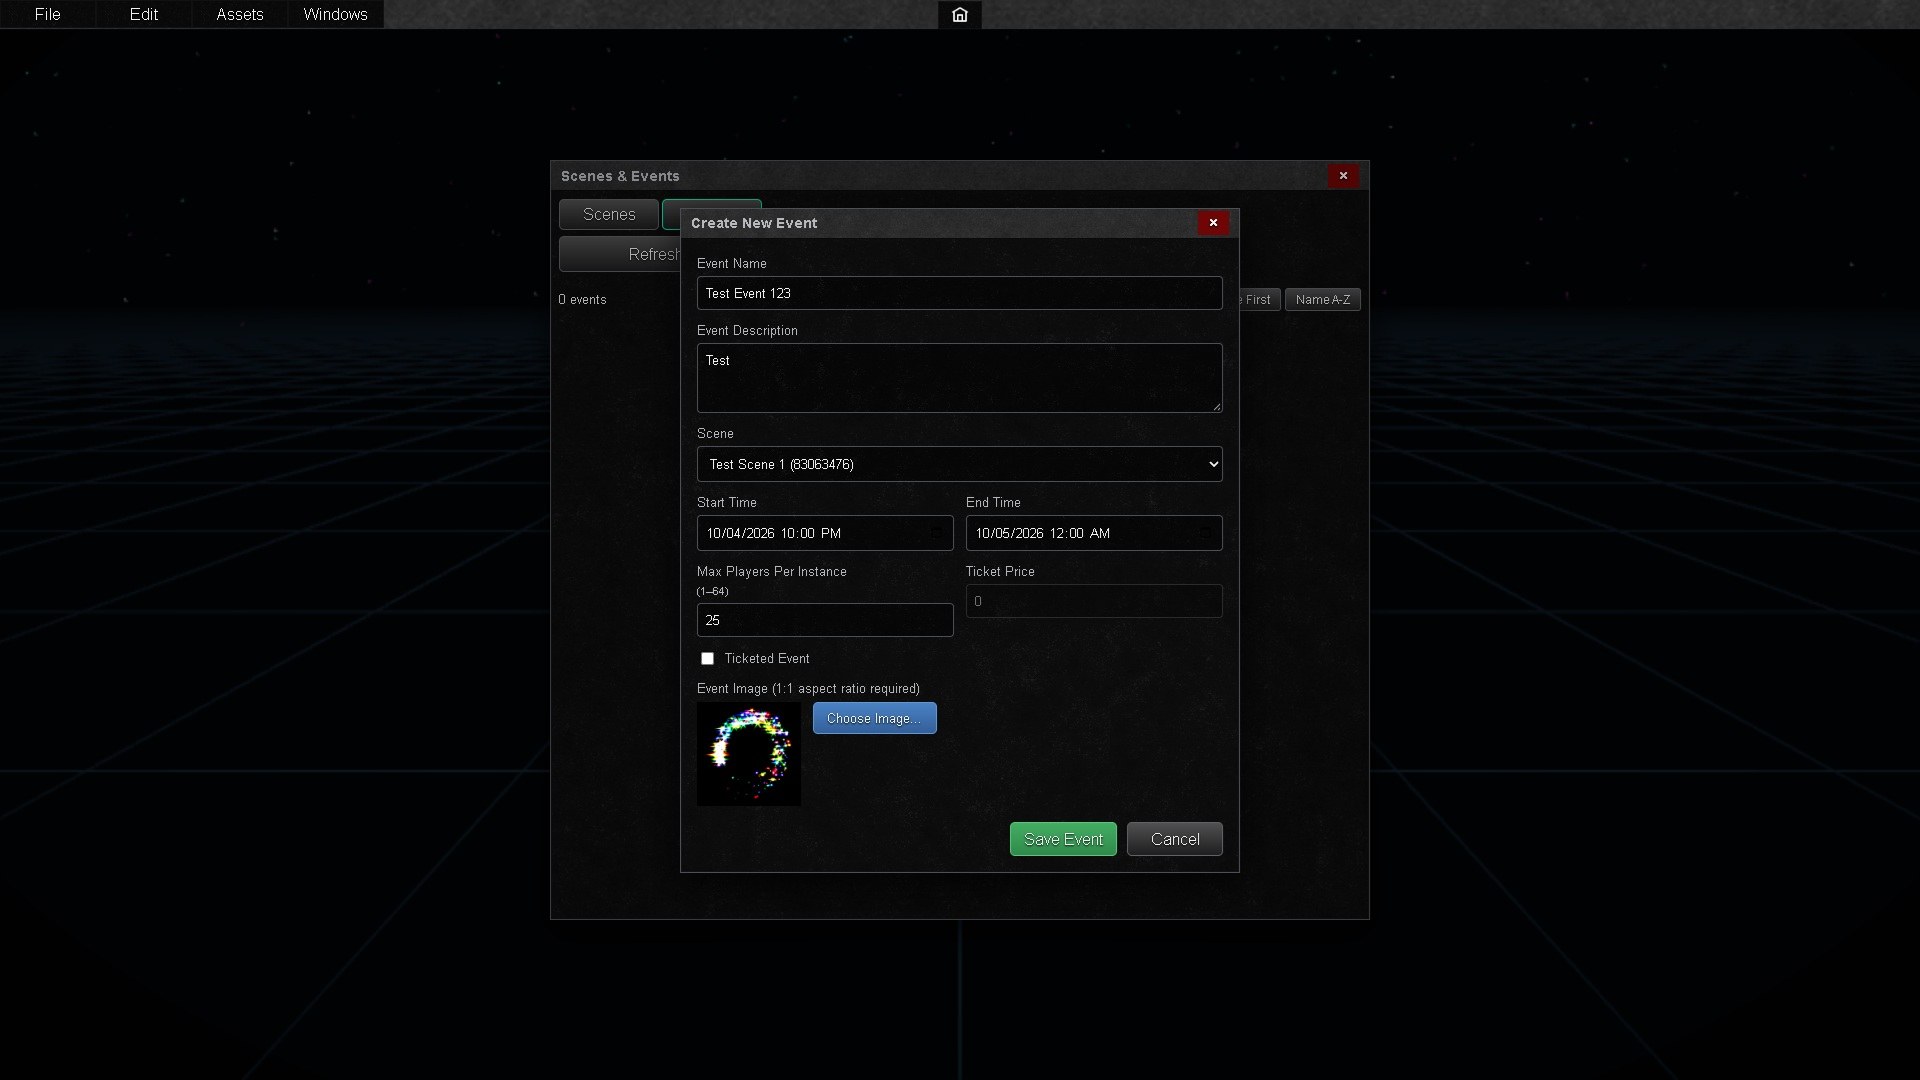Screen dimensions: 1920x1080
Task: Click Choose Image button
Action: [x=874, y=718]
